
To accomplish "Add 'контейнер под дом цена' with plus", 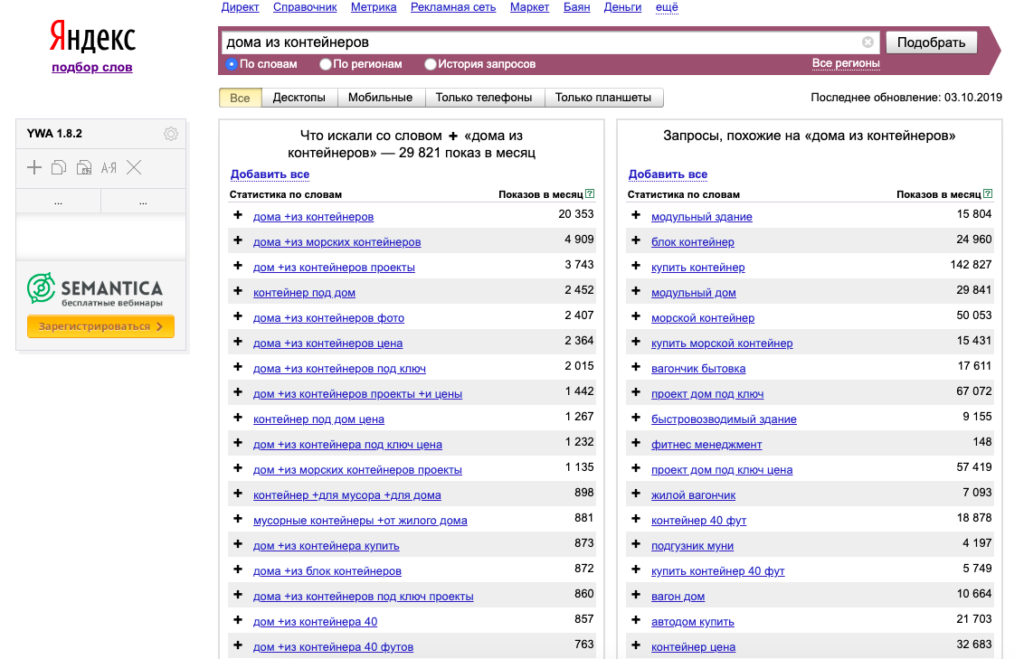I will click(238, 418).
